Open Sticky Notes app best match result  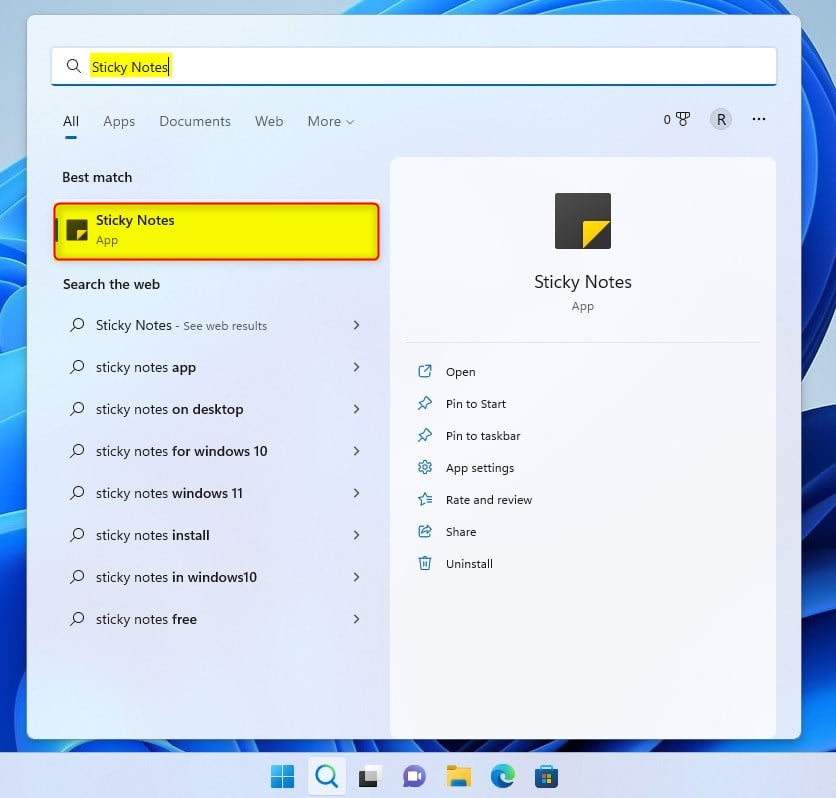[x=216, y=231]
